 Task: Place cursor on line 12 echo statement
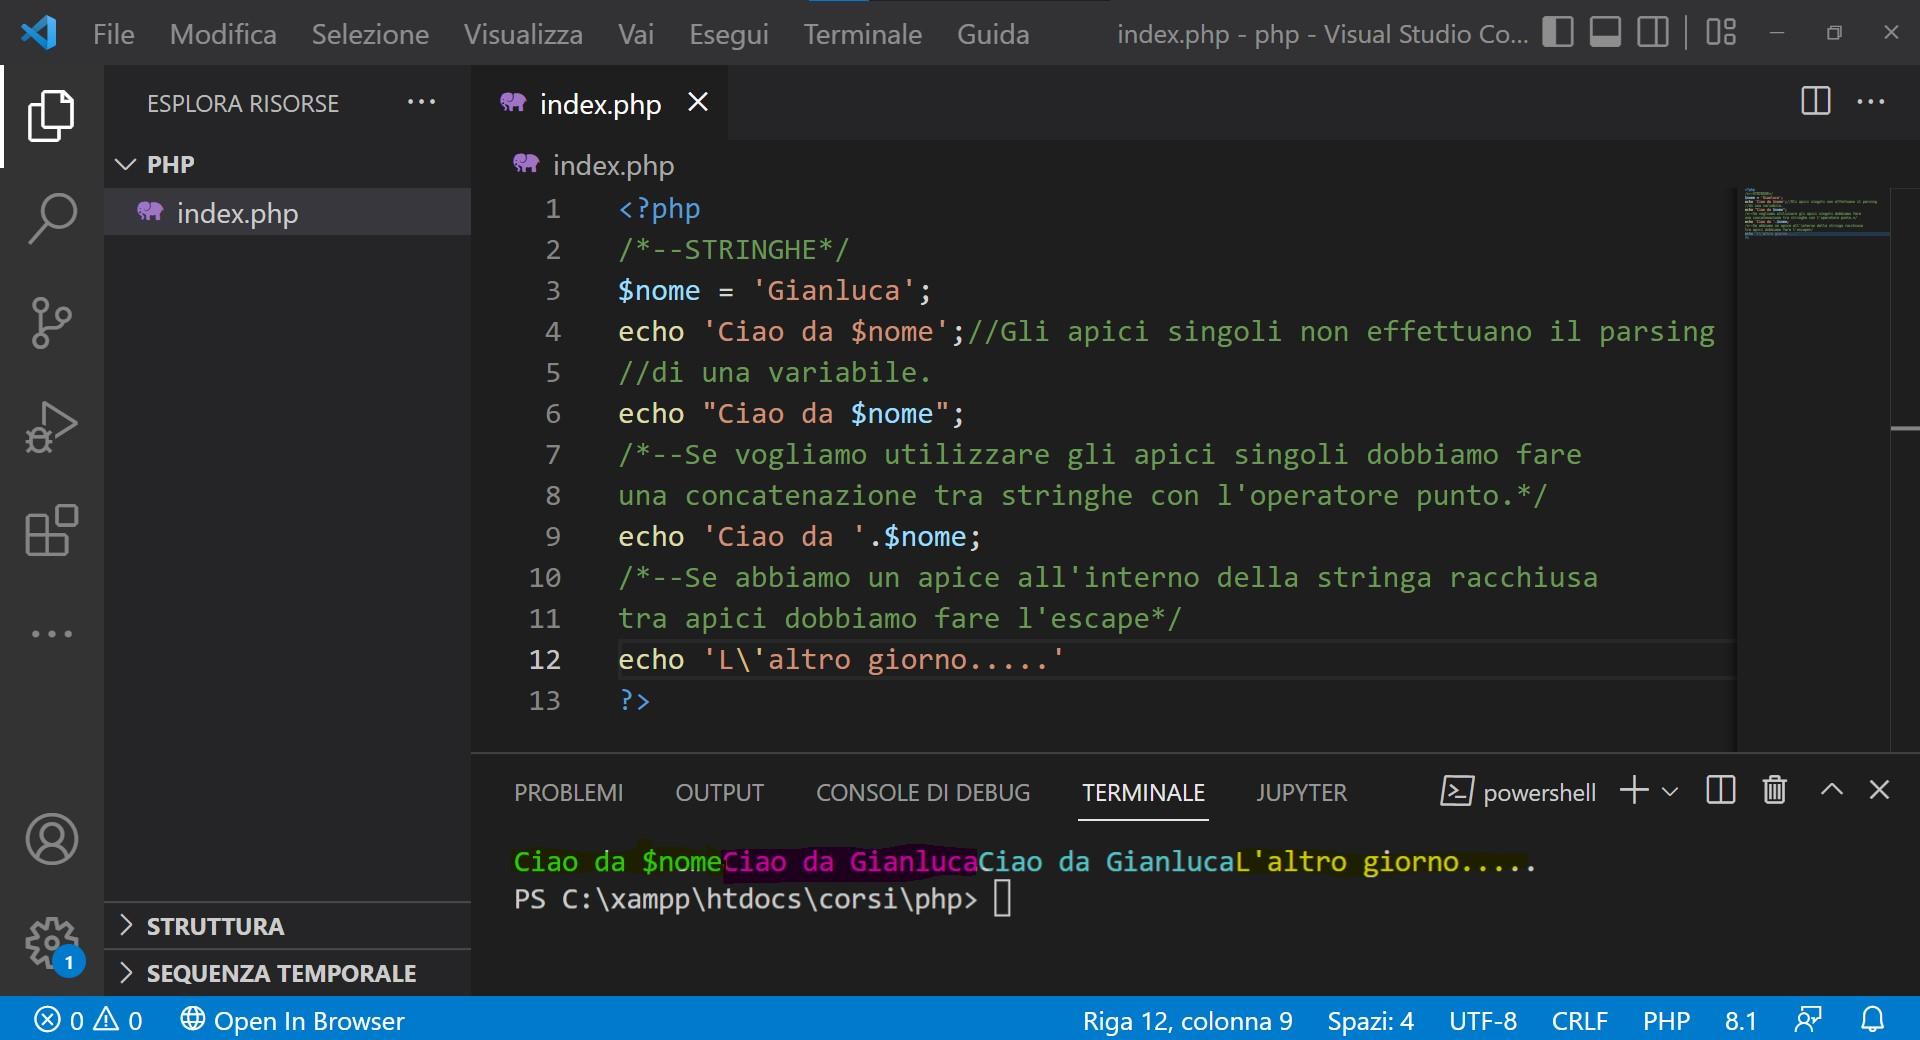click(841, 660)
